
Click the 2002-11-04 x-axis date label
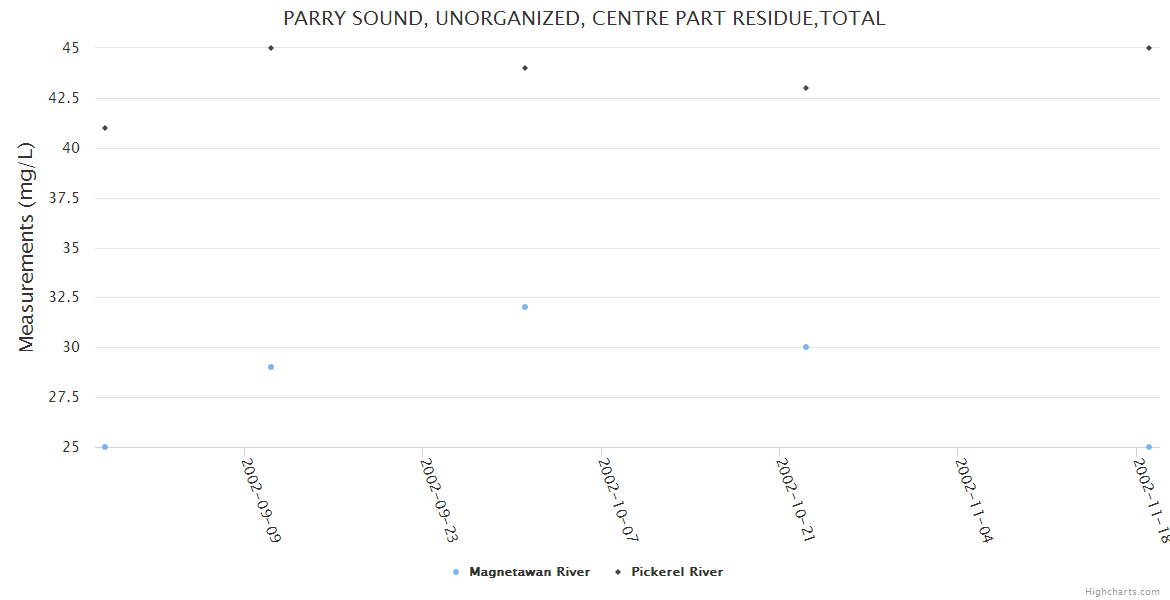point(975,500)
